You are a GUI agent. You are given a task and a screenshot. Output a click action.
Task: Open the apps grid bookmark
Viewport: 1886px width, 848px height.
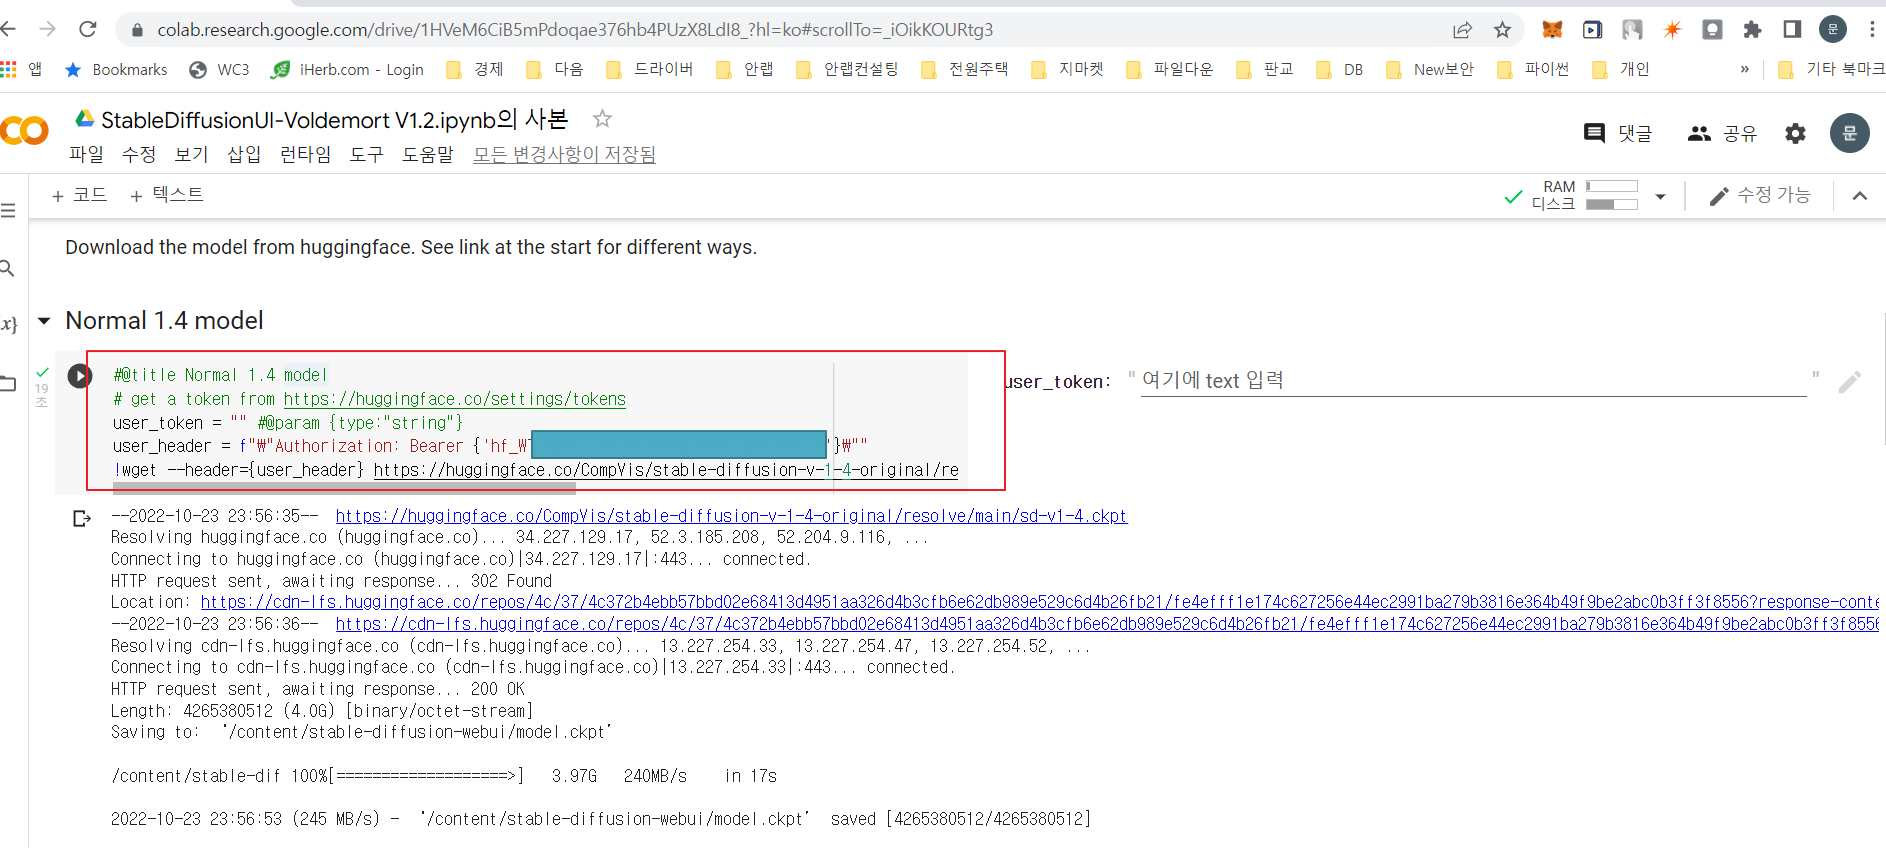(x=22, y=69)
